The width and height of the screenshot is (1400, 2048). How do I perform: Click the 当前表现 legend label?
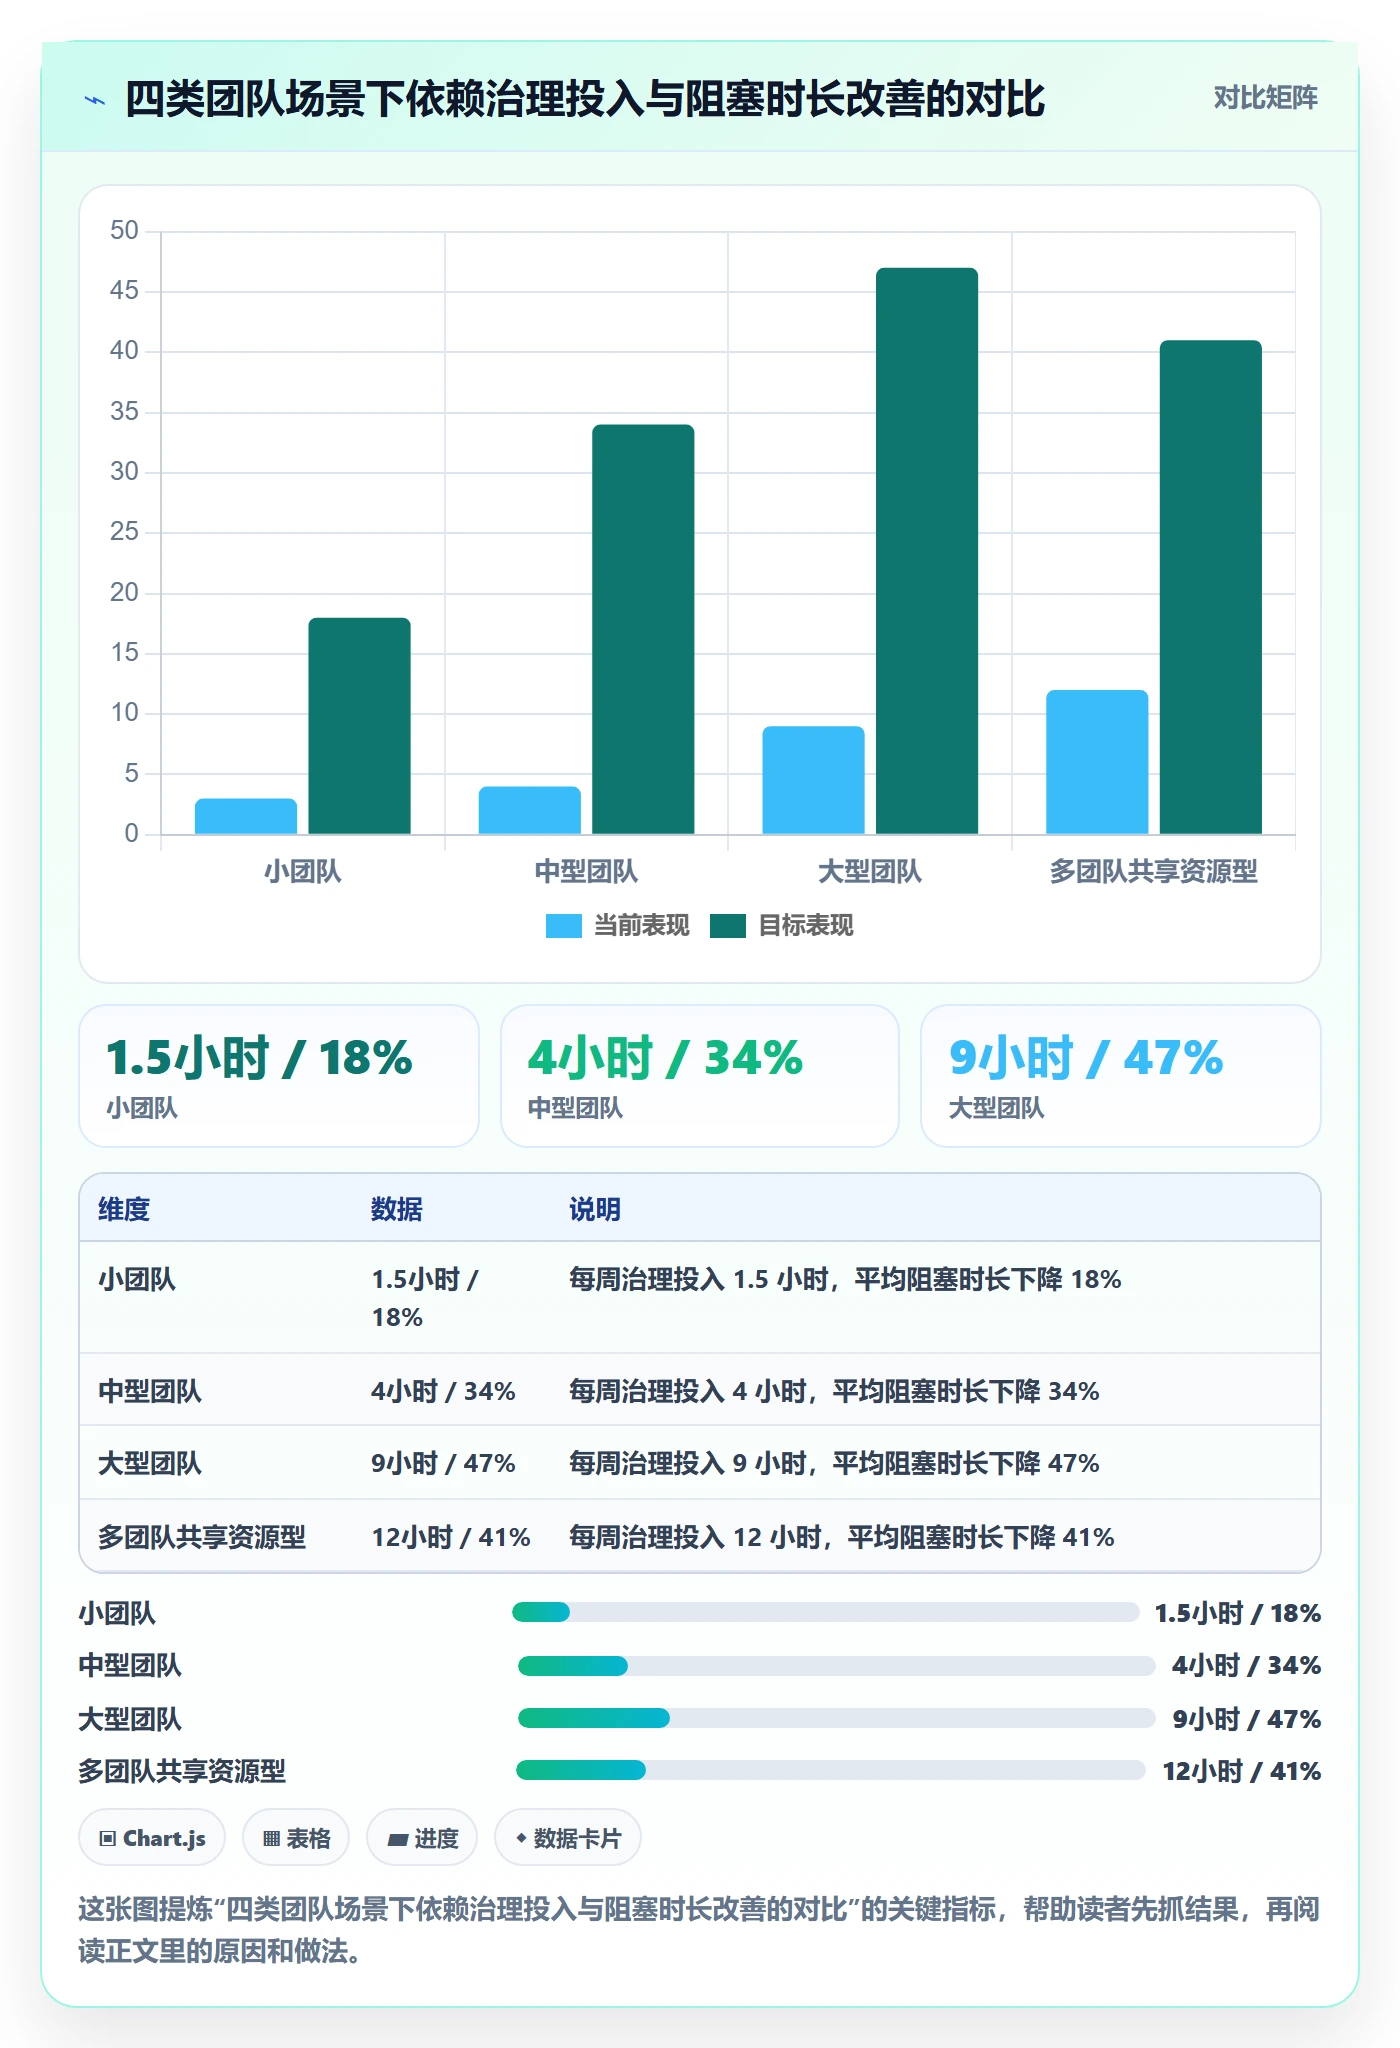point(641,926)
